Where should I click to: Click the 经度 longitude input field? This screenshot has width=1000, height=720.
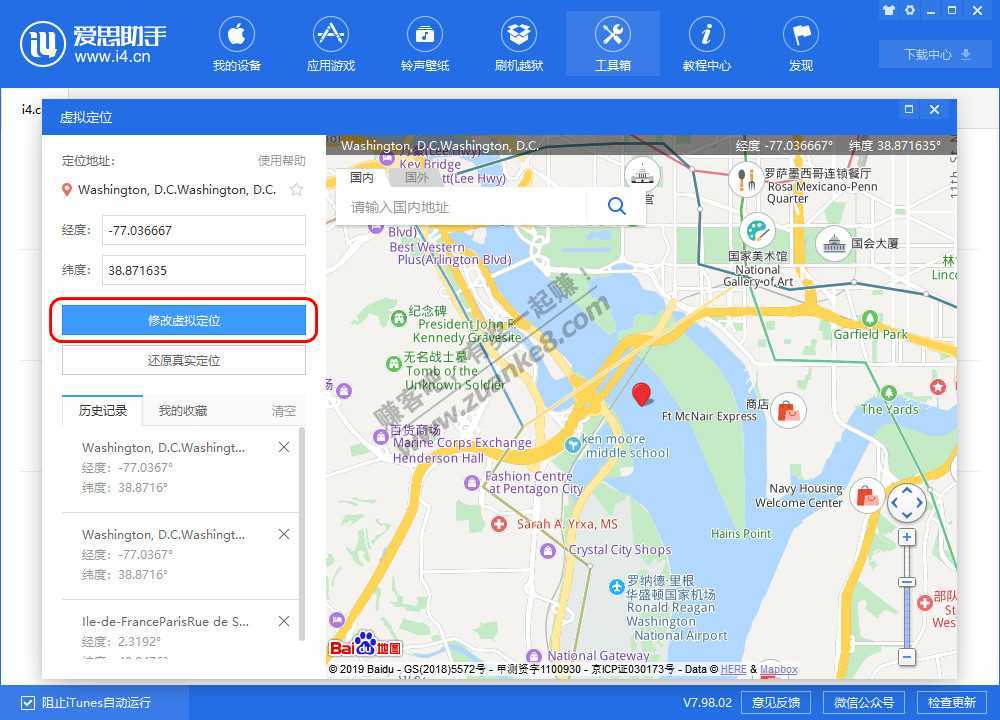(203, 230)
